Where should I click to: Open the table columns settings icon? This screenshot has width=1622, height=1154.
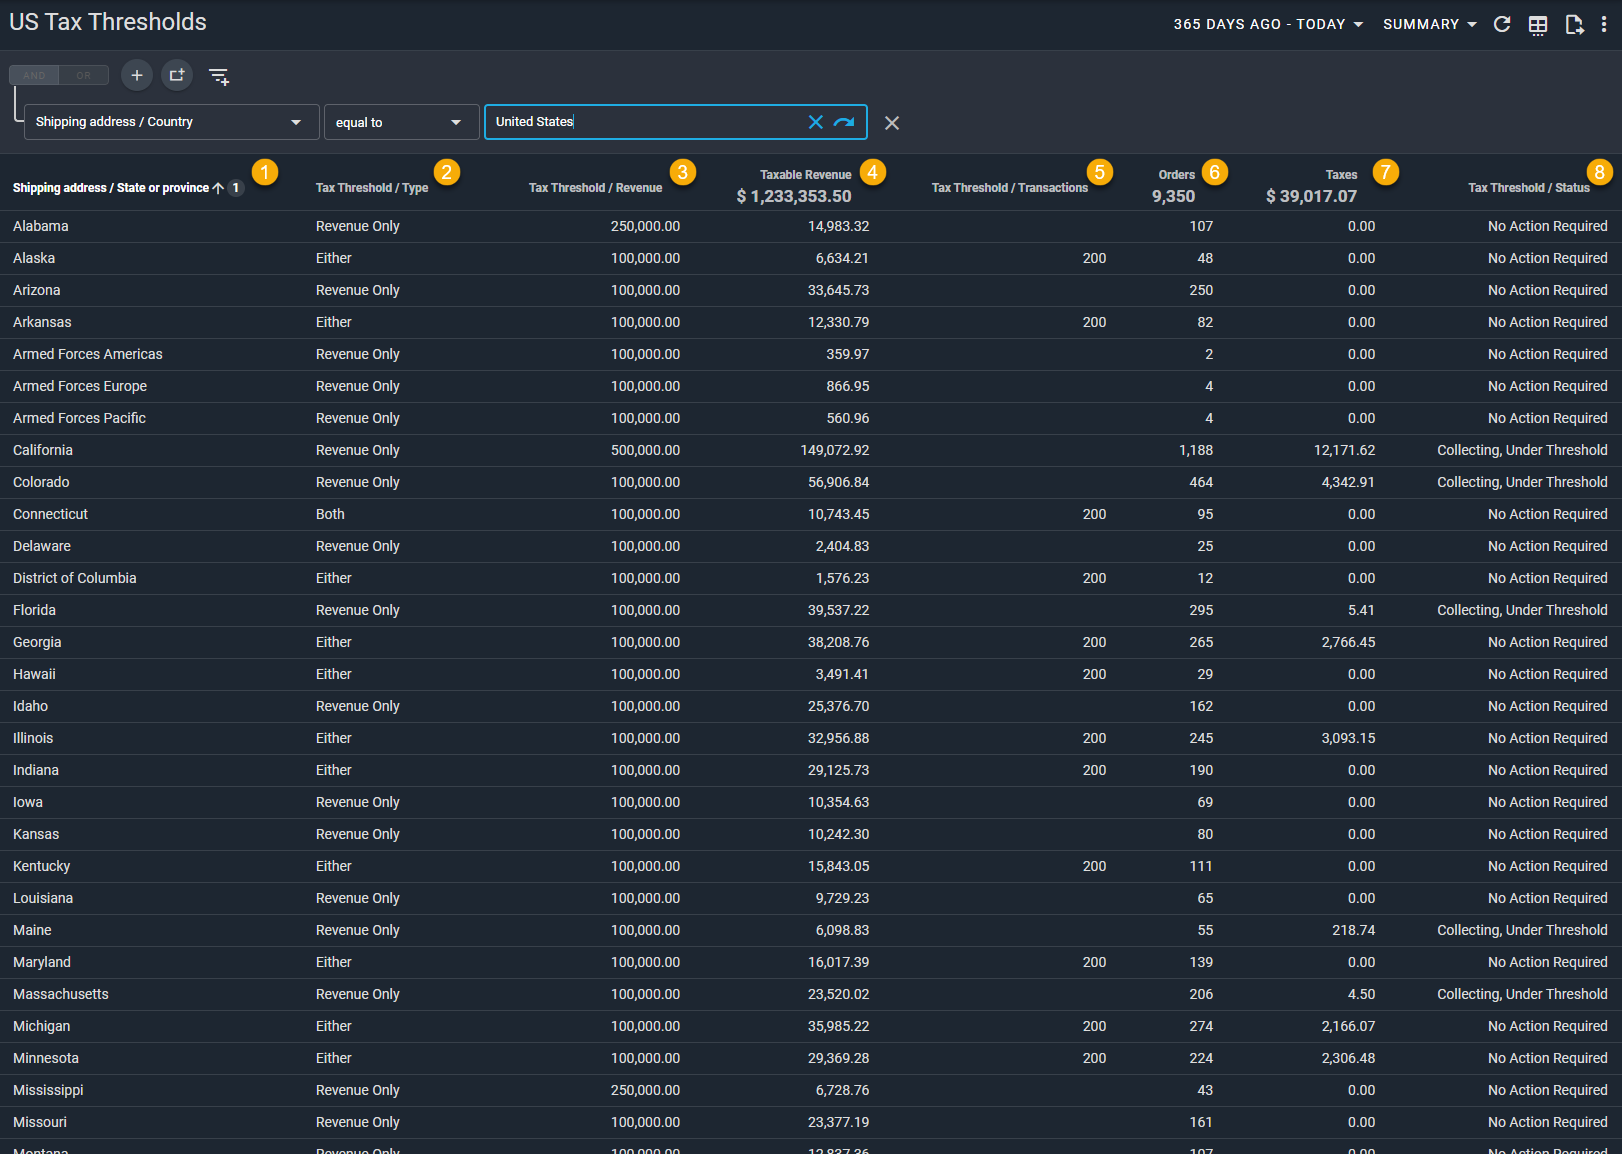[x=1538, y=25]
